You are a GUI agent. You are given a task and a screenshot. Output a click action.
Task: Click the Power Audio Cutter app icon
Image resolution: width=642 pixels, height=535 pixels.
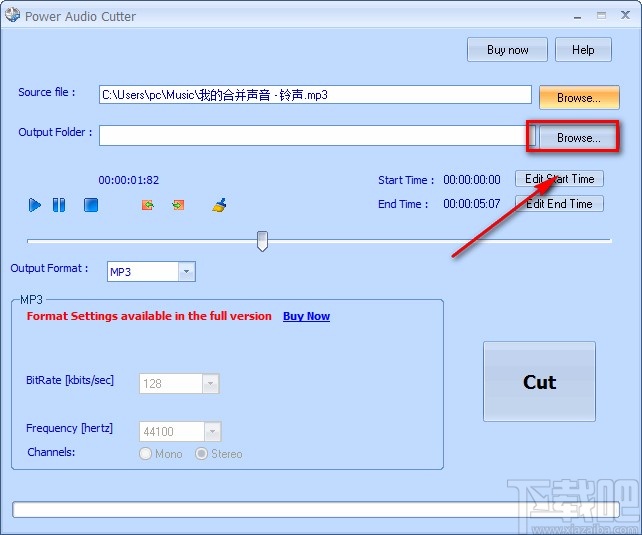12,15
